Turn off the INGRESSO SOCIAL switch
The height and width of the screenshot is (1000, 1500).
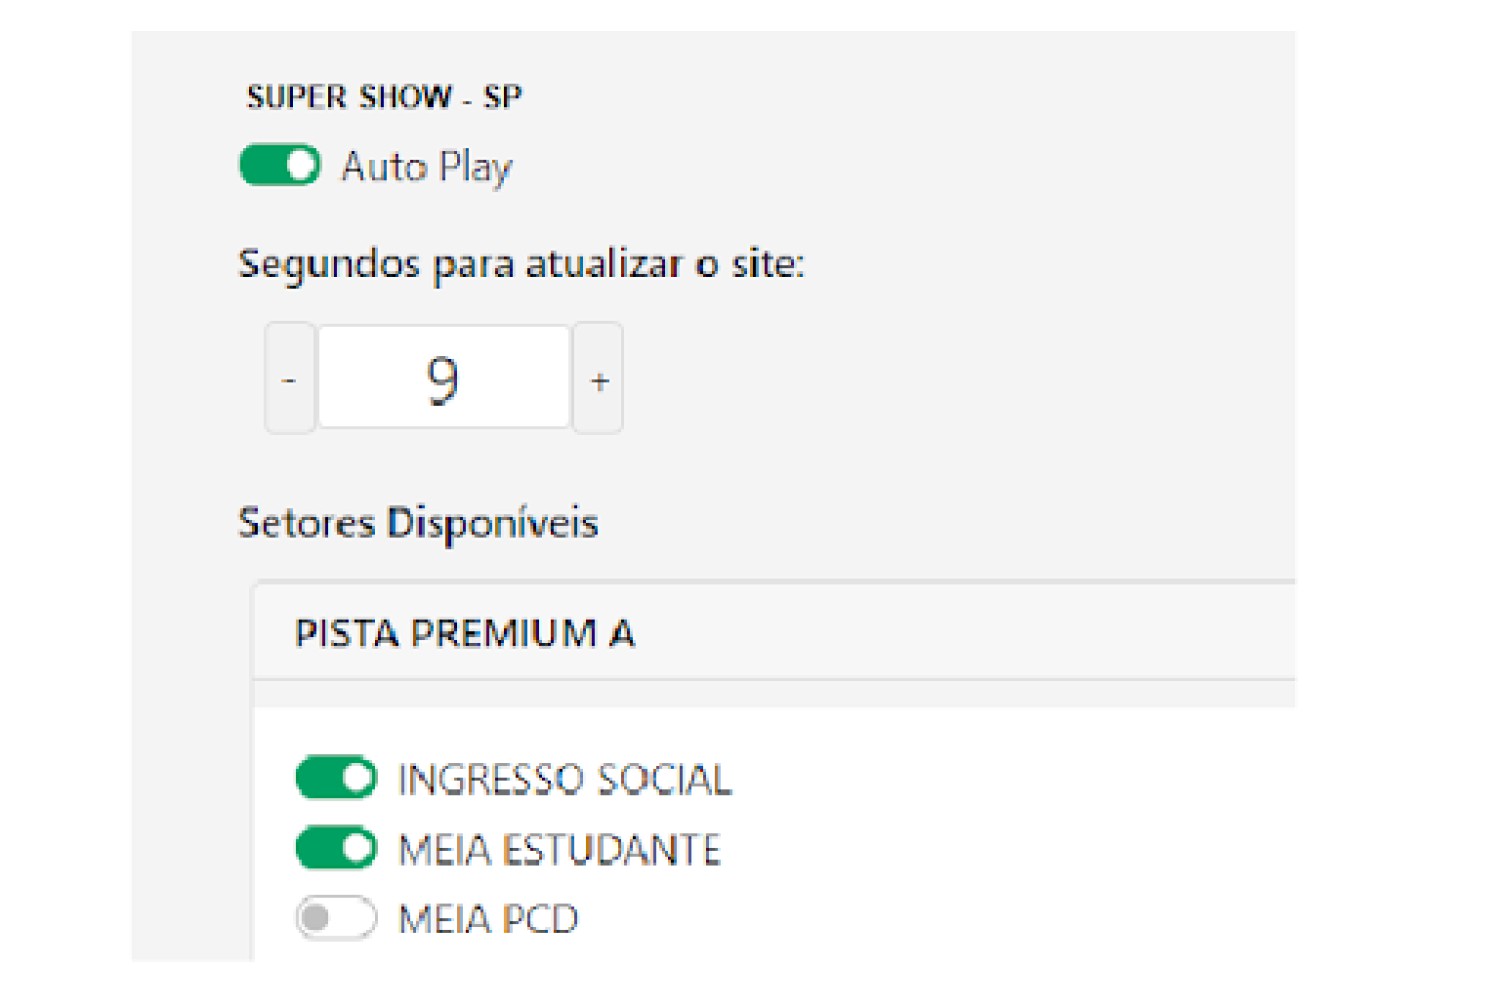coord(336,778)
